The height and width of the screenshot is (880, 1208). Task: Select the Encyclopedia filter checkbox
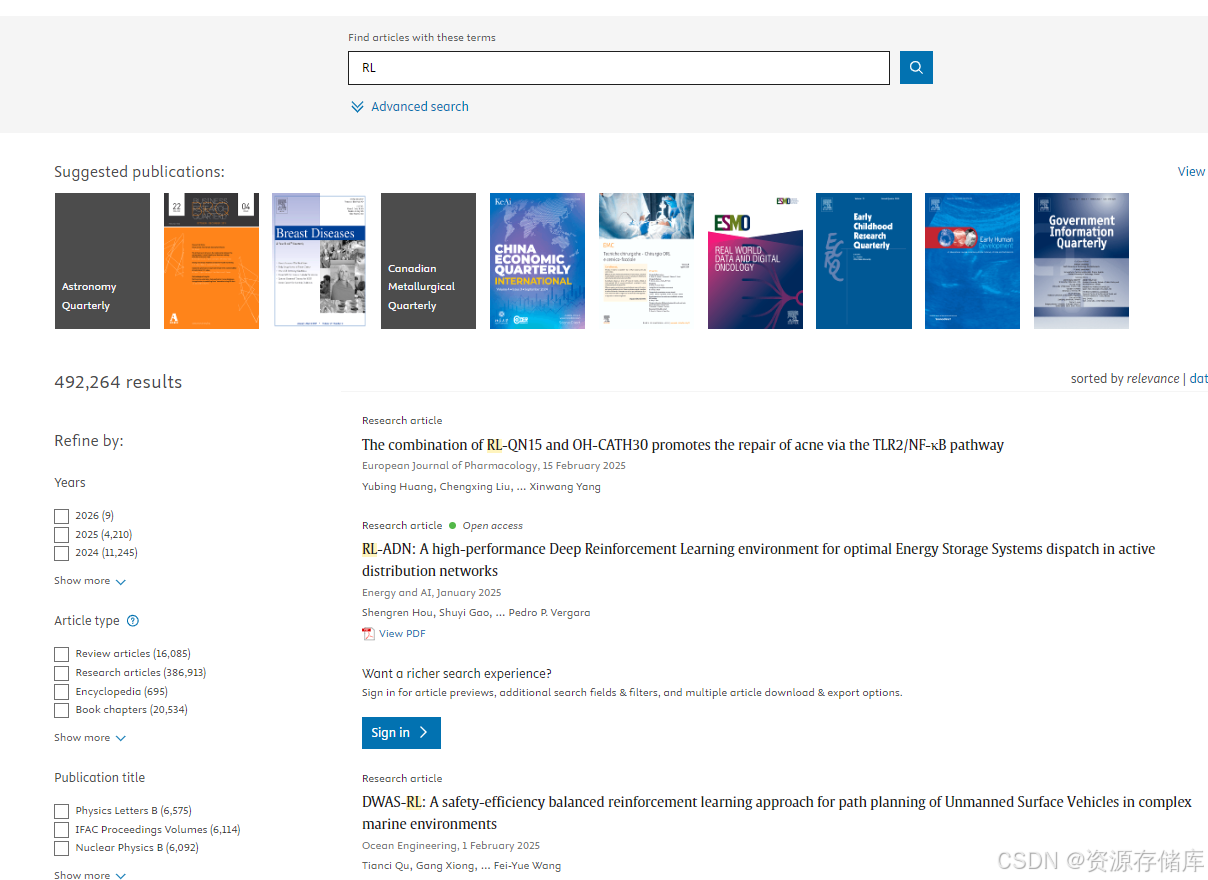point(62,692)
